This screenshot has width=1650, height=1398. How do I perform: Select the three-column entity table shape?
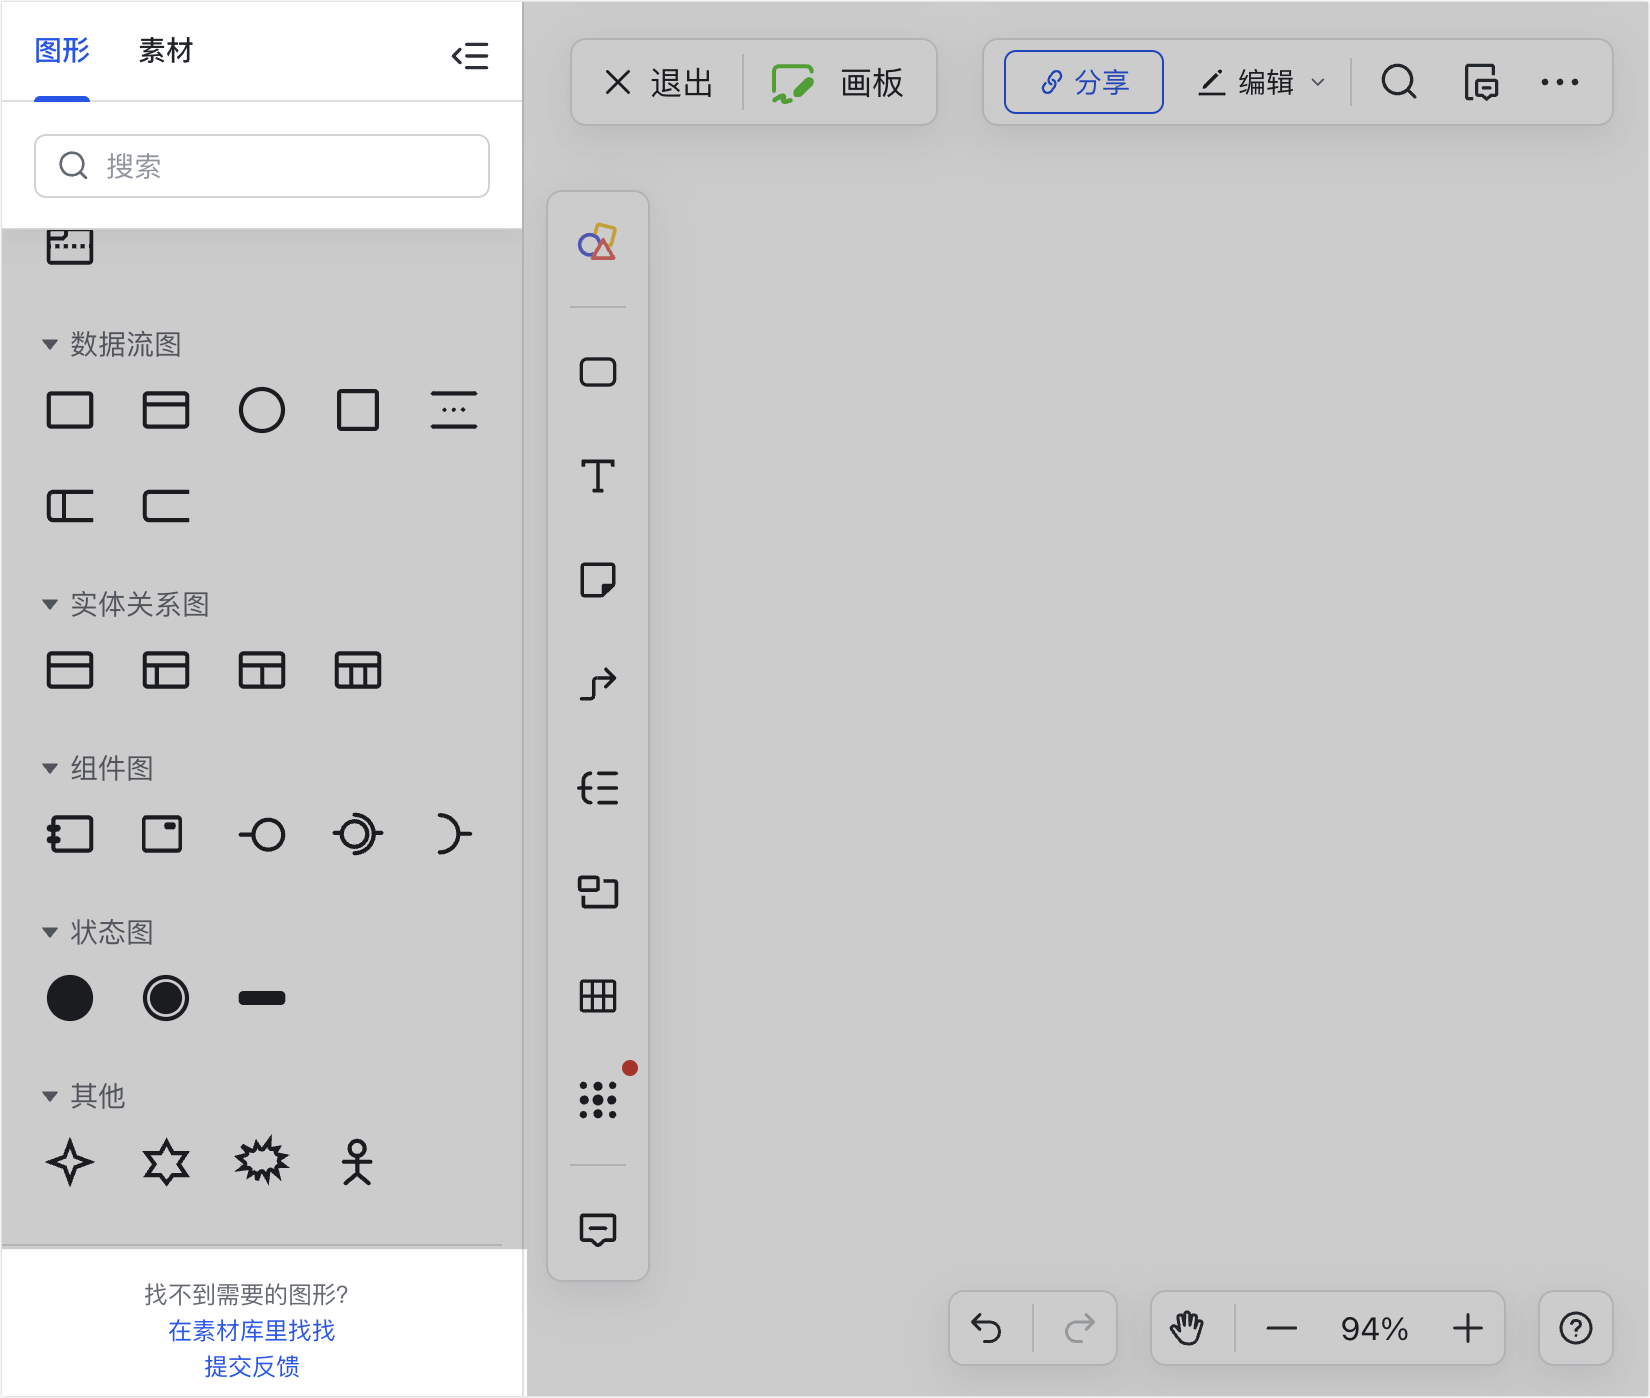point(358,670)
